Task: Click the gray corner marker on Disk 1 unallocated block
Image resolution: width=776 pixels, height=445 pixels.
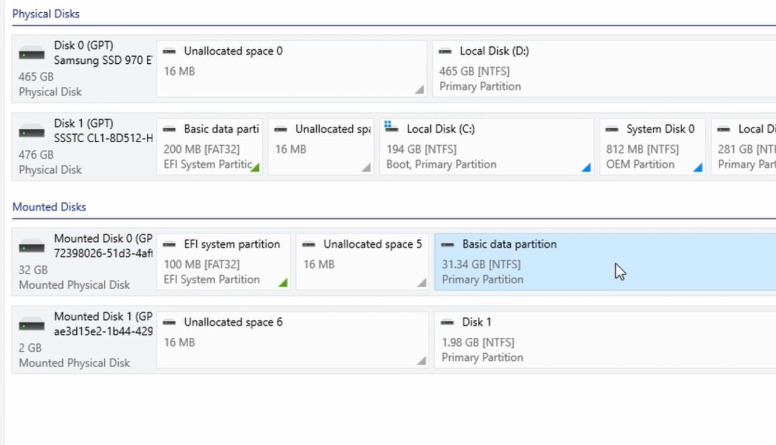Action: [366, 167]
